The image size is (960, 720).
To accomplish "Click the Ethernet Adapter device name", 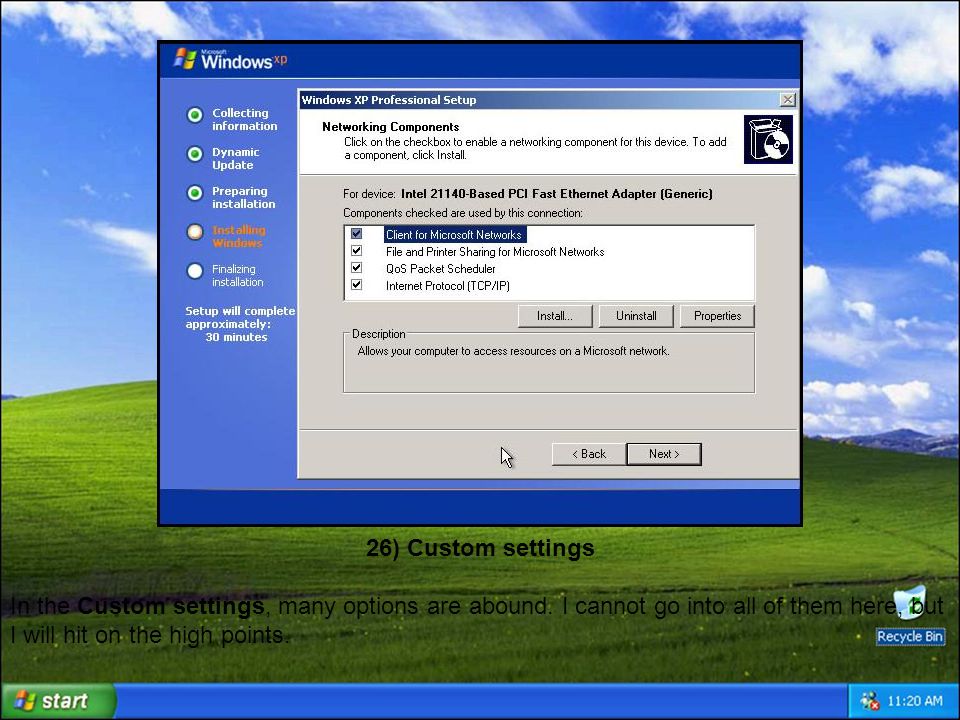I will tap(557, 194).
